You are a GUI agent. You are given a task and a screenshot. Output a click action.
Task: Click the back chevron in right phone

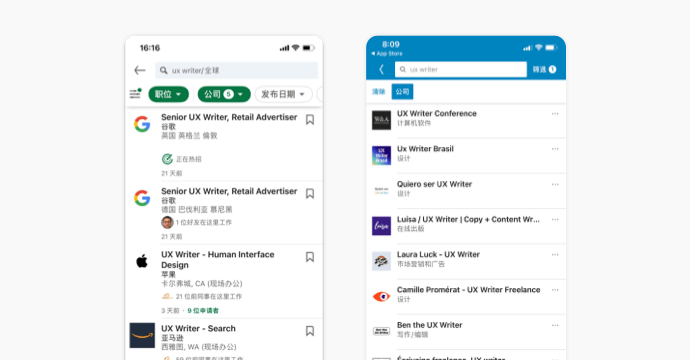(x=382, y=70)
